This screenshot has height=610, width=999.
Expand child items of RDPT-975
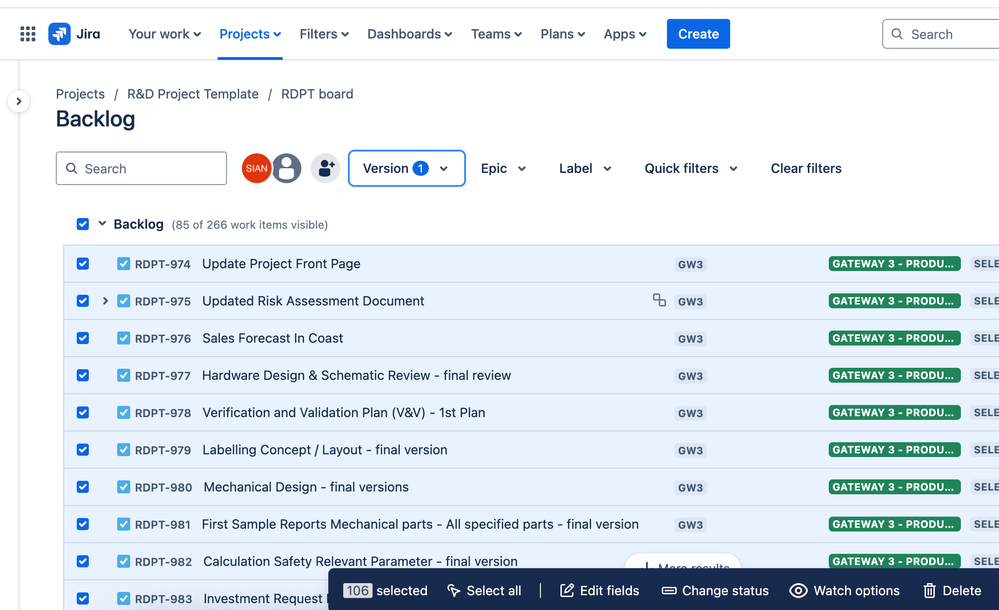coord(105,301)
